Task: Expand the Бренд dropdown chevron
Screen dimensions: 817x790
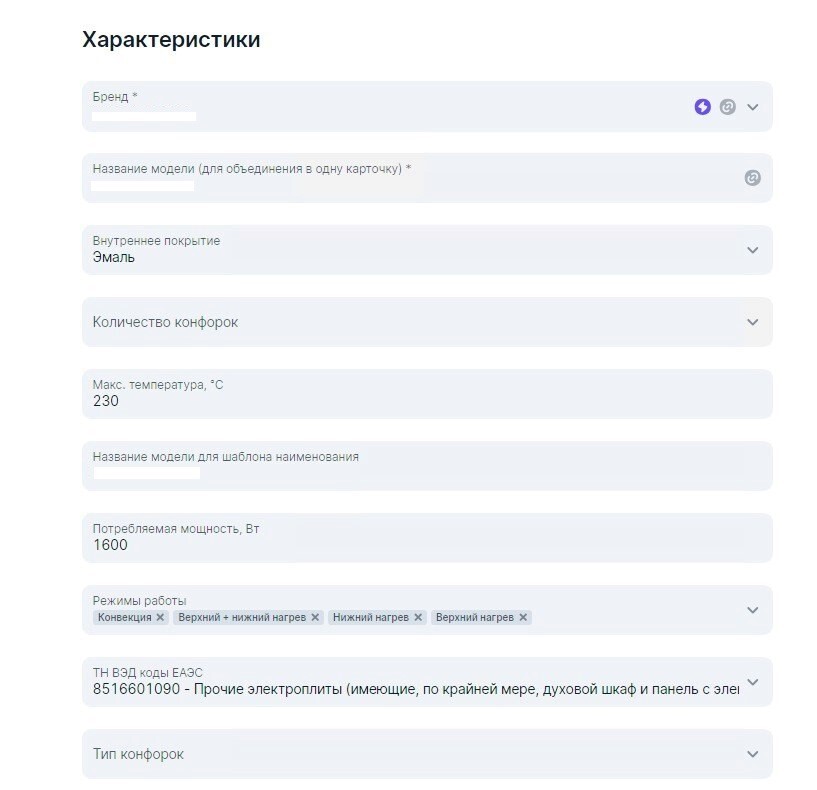Action: point(752,107)
